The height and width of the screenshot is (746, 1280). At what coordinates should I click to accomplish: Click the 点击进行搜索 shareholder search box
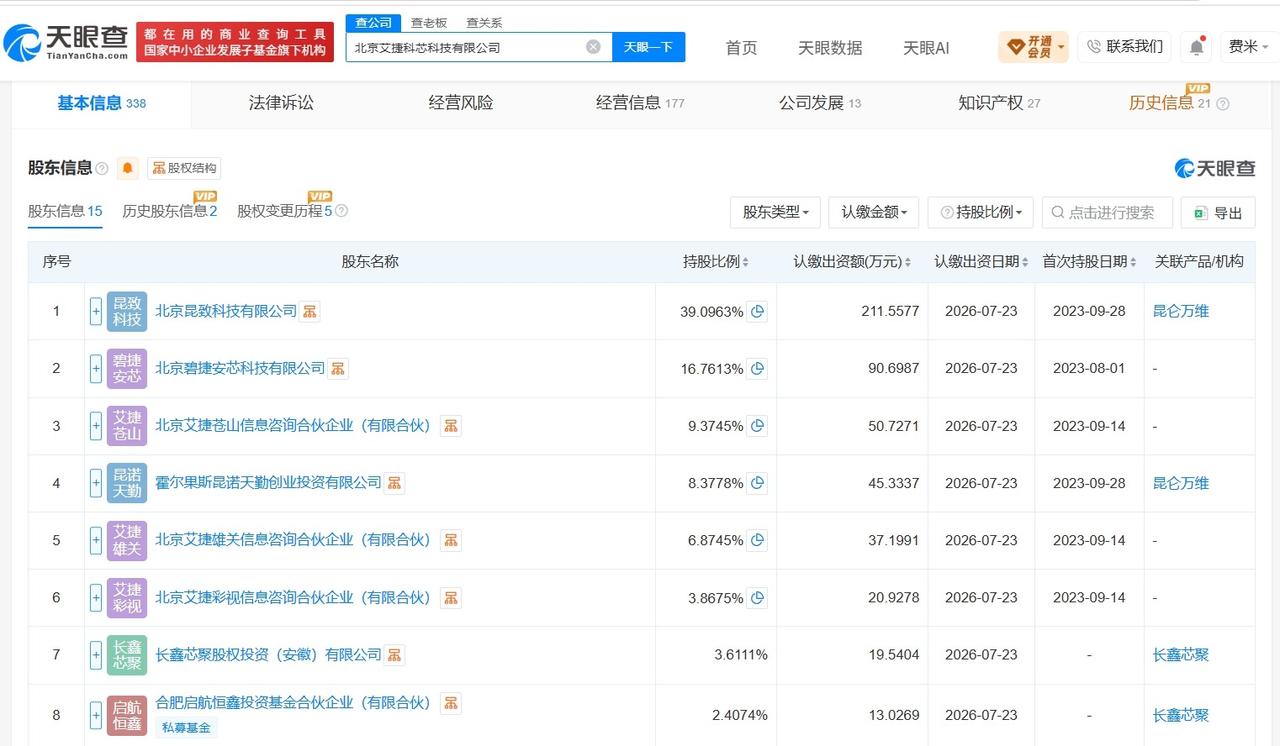1106,212
